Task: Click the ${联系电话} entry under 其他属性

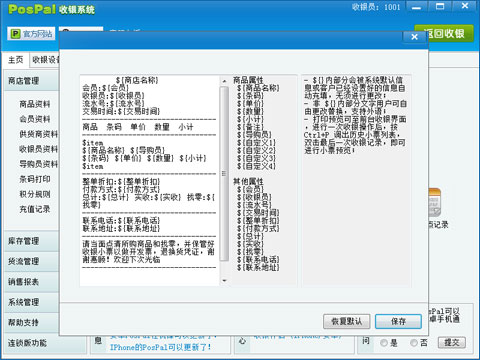Action: click(258, 259)
